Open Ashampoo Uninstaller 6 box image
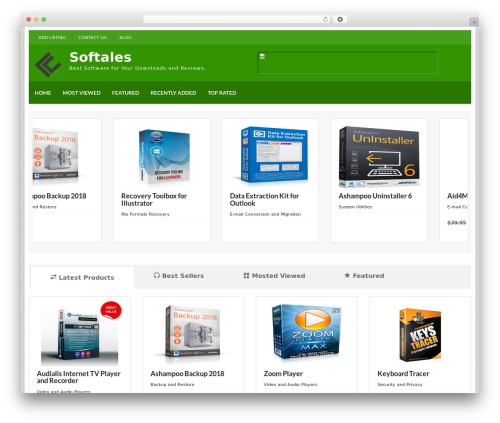This screenshot has width=500, height=423. pos(379,157)
